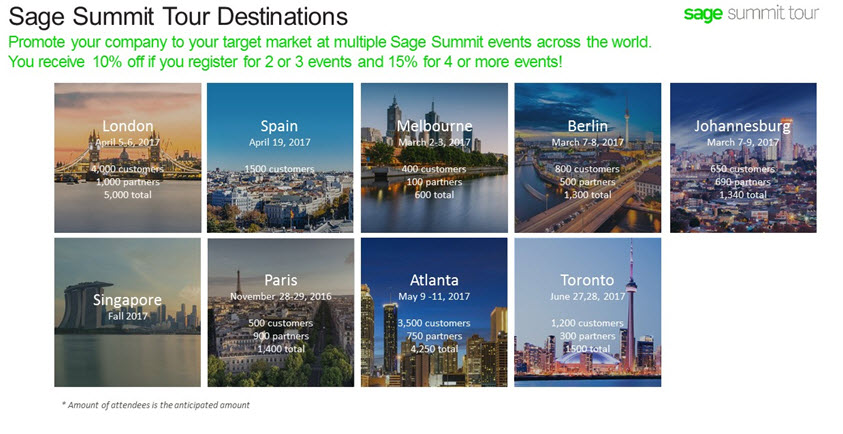Click the Toronto destination tile

(588, 312)
